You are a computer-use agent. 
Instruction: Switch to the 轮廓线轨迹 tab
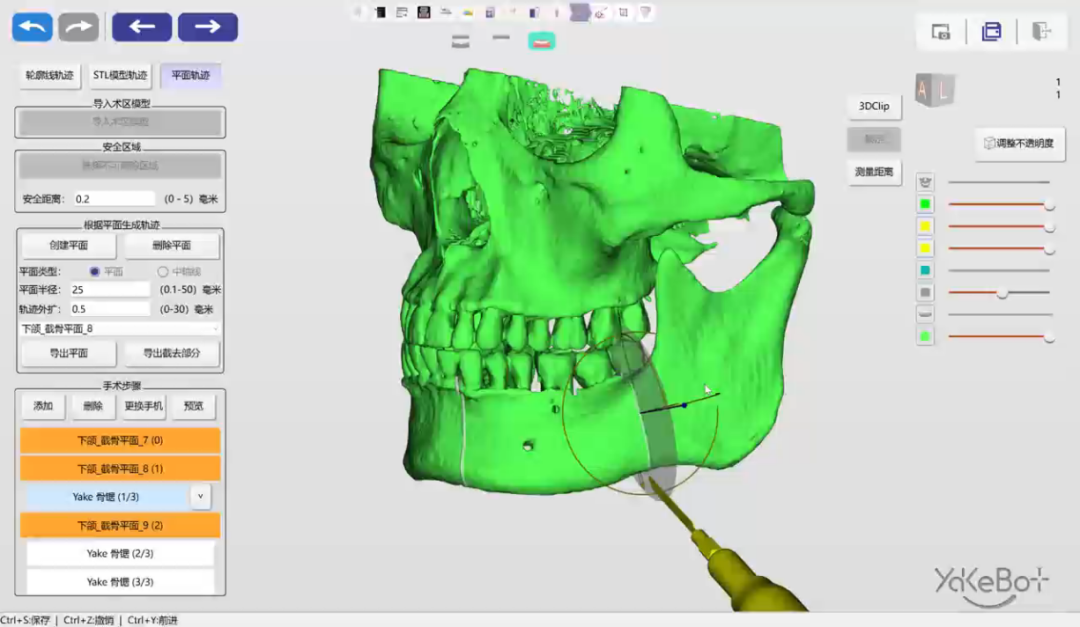click(49, 75)
